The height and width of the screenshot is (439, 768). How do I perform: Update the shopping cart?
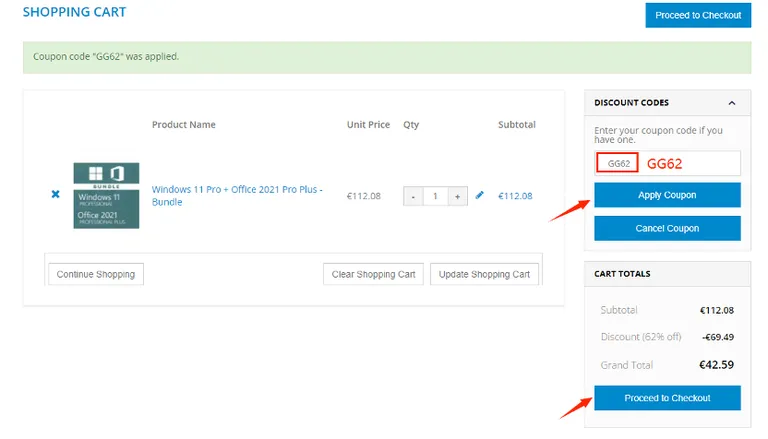[484, 274]
